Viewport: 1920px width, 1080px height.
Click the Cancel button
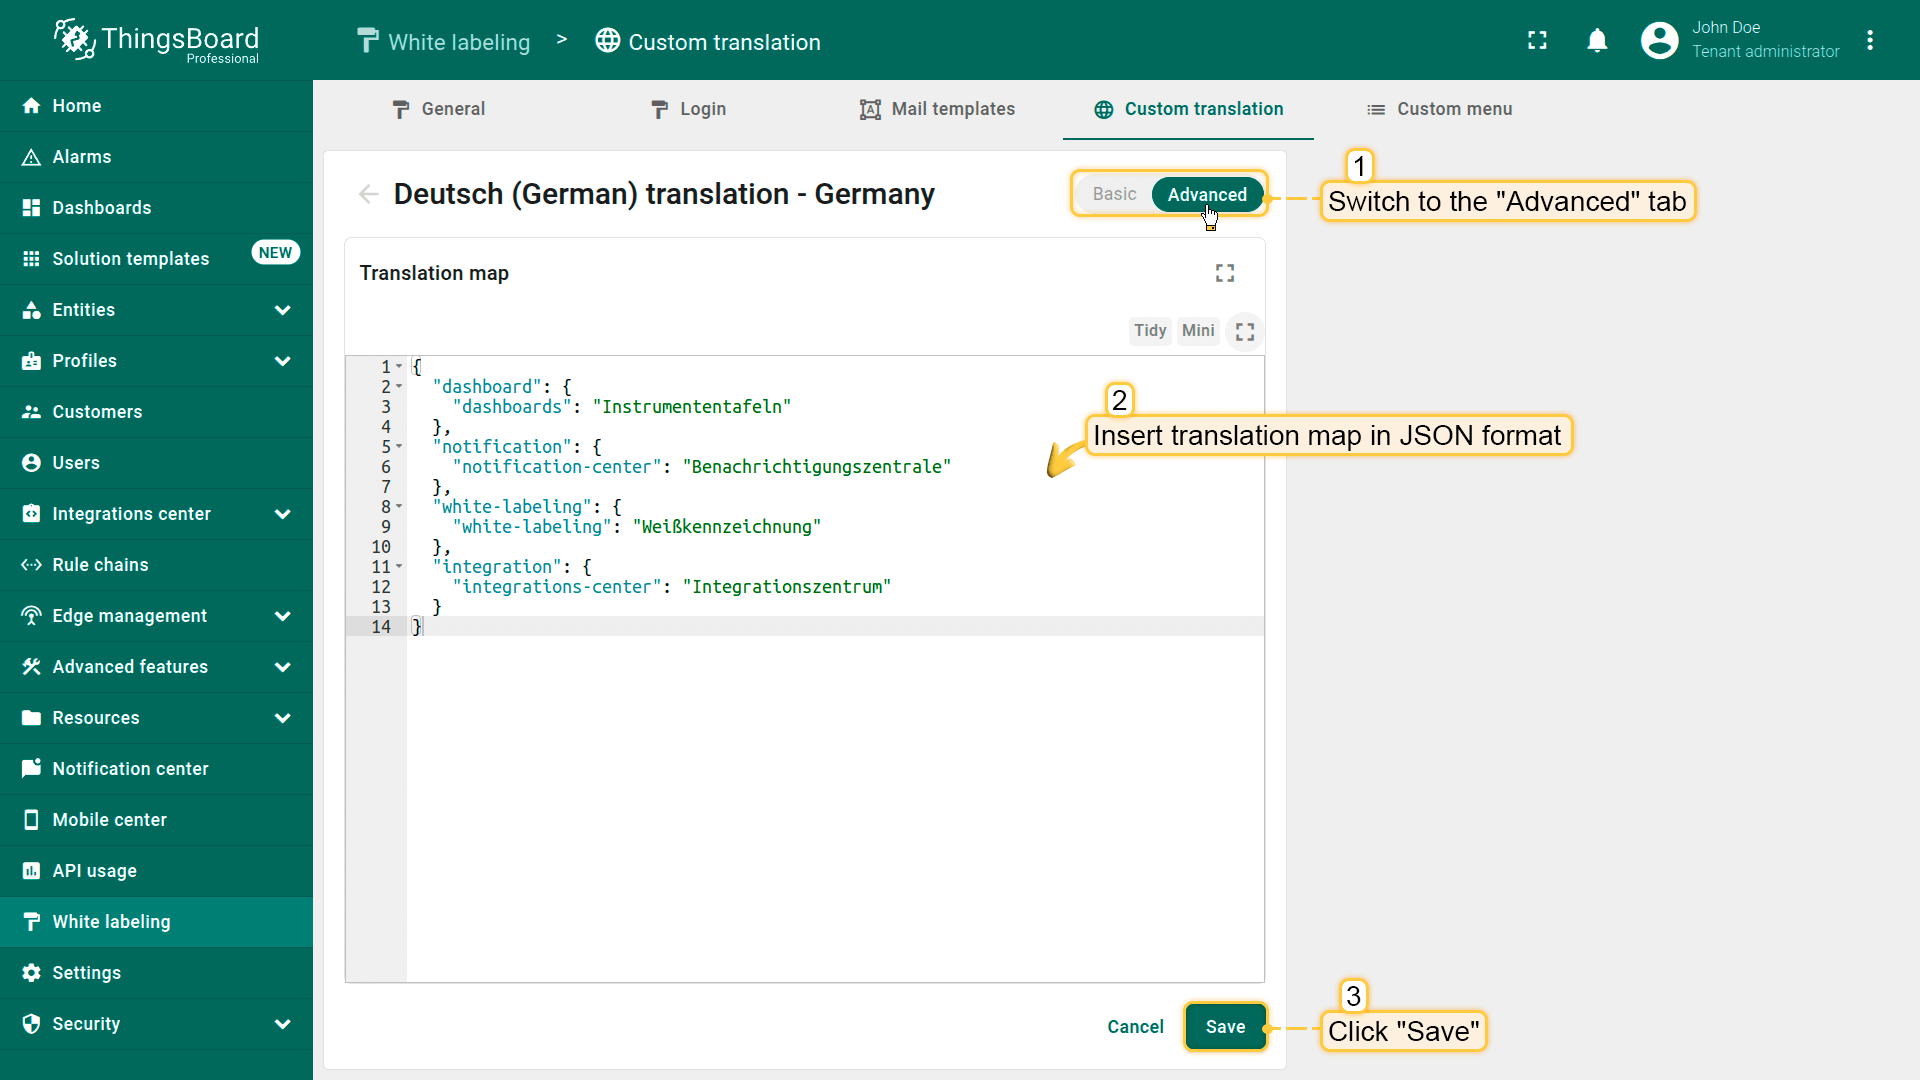[1135, 1027]
